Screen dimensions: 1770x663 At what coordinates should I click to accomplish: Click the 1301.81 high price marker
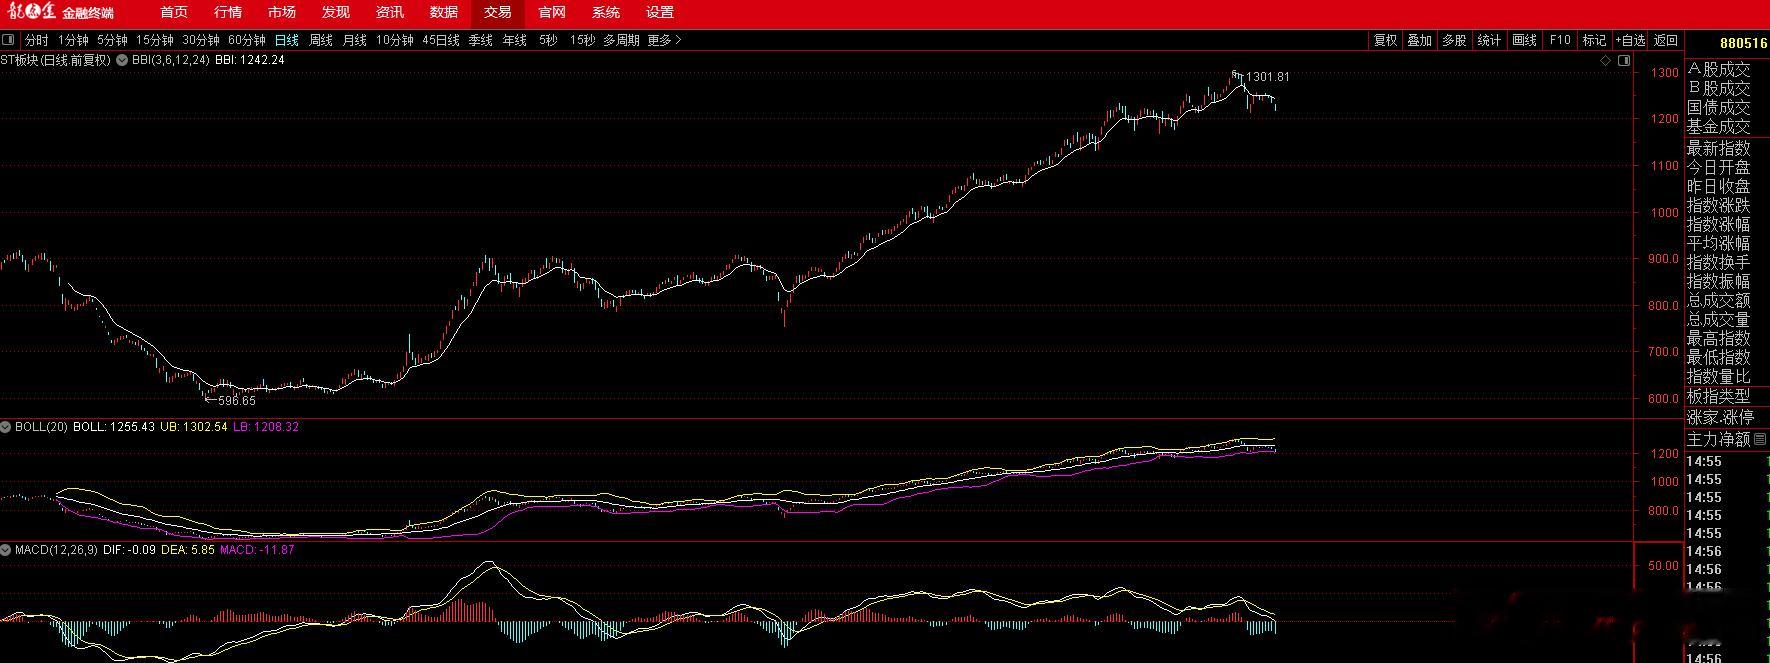pos(1266,77)
